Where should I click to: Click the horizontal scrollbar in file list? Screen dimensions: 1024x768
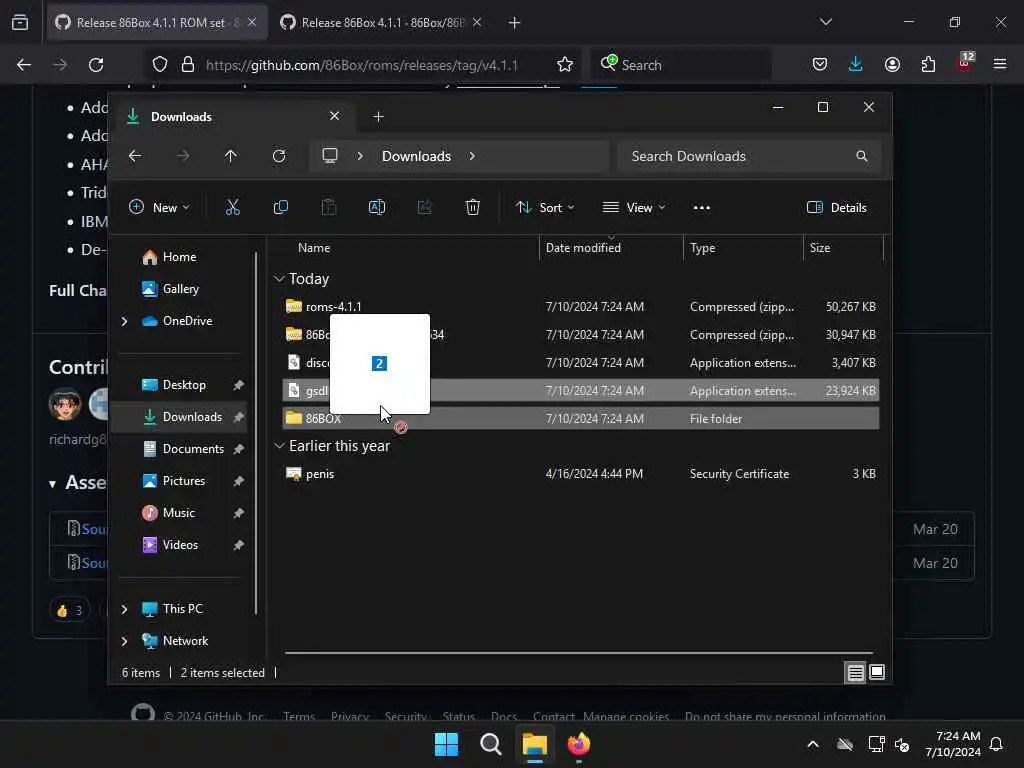pos(579,652)
